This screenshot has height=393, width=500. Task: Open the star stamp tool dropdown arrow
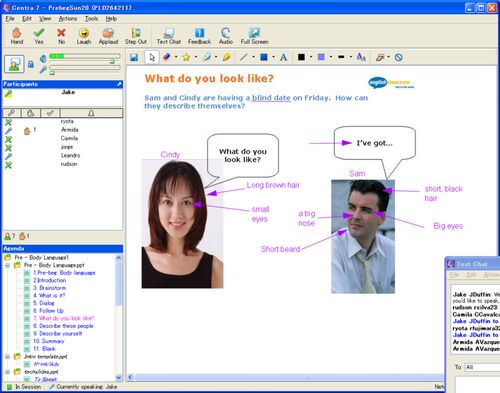click(x=196, y=57)
